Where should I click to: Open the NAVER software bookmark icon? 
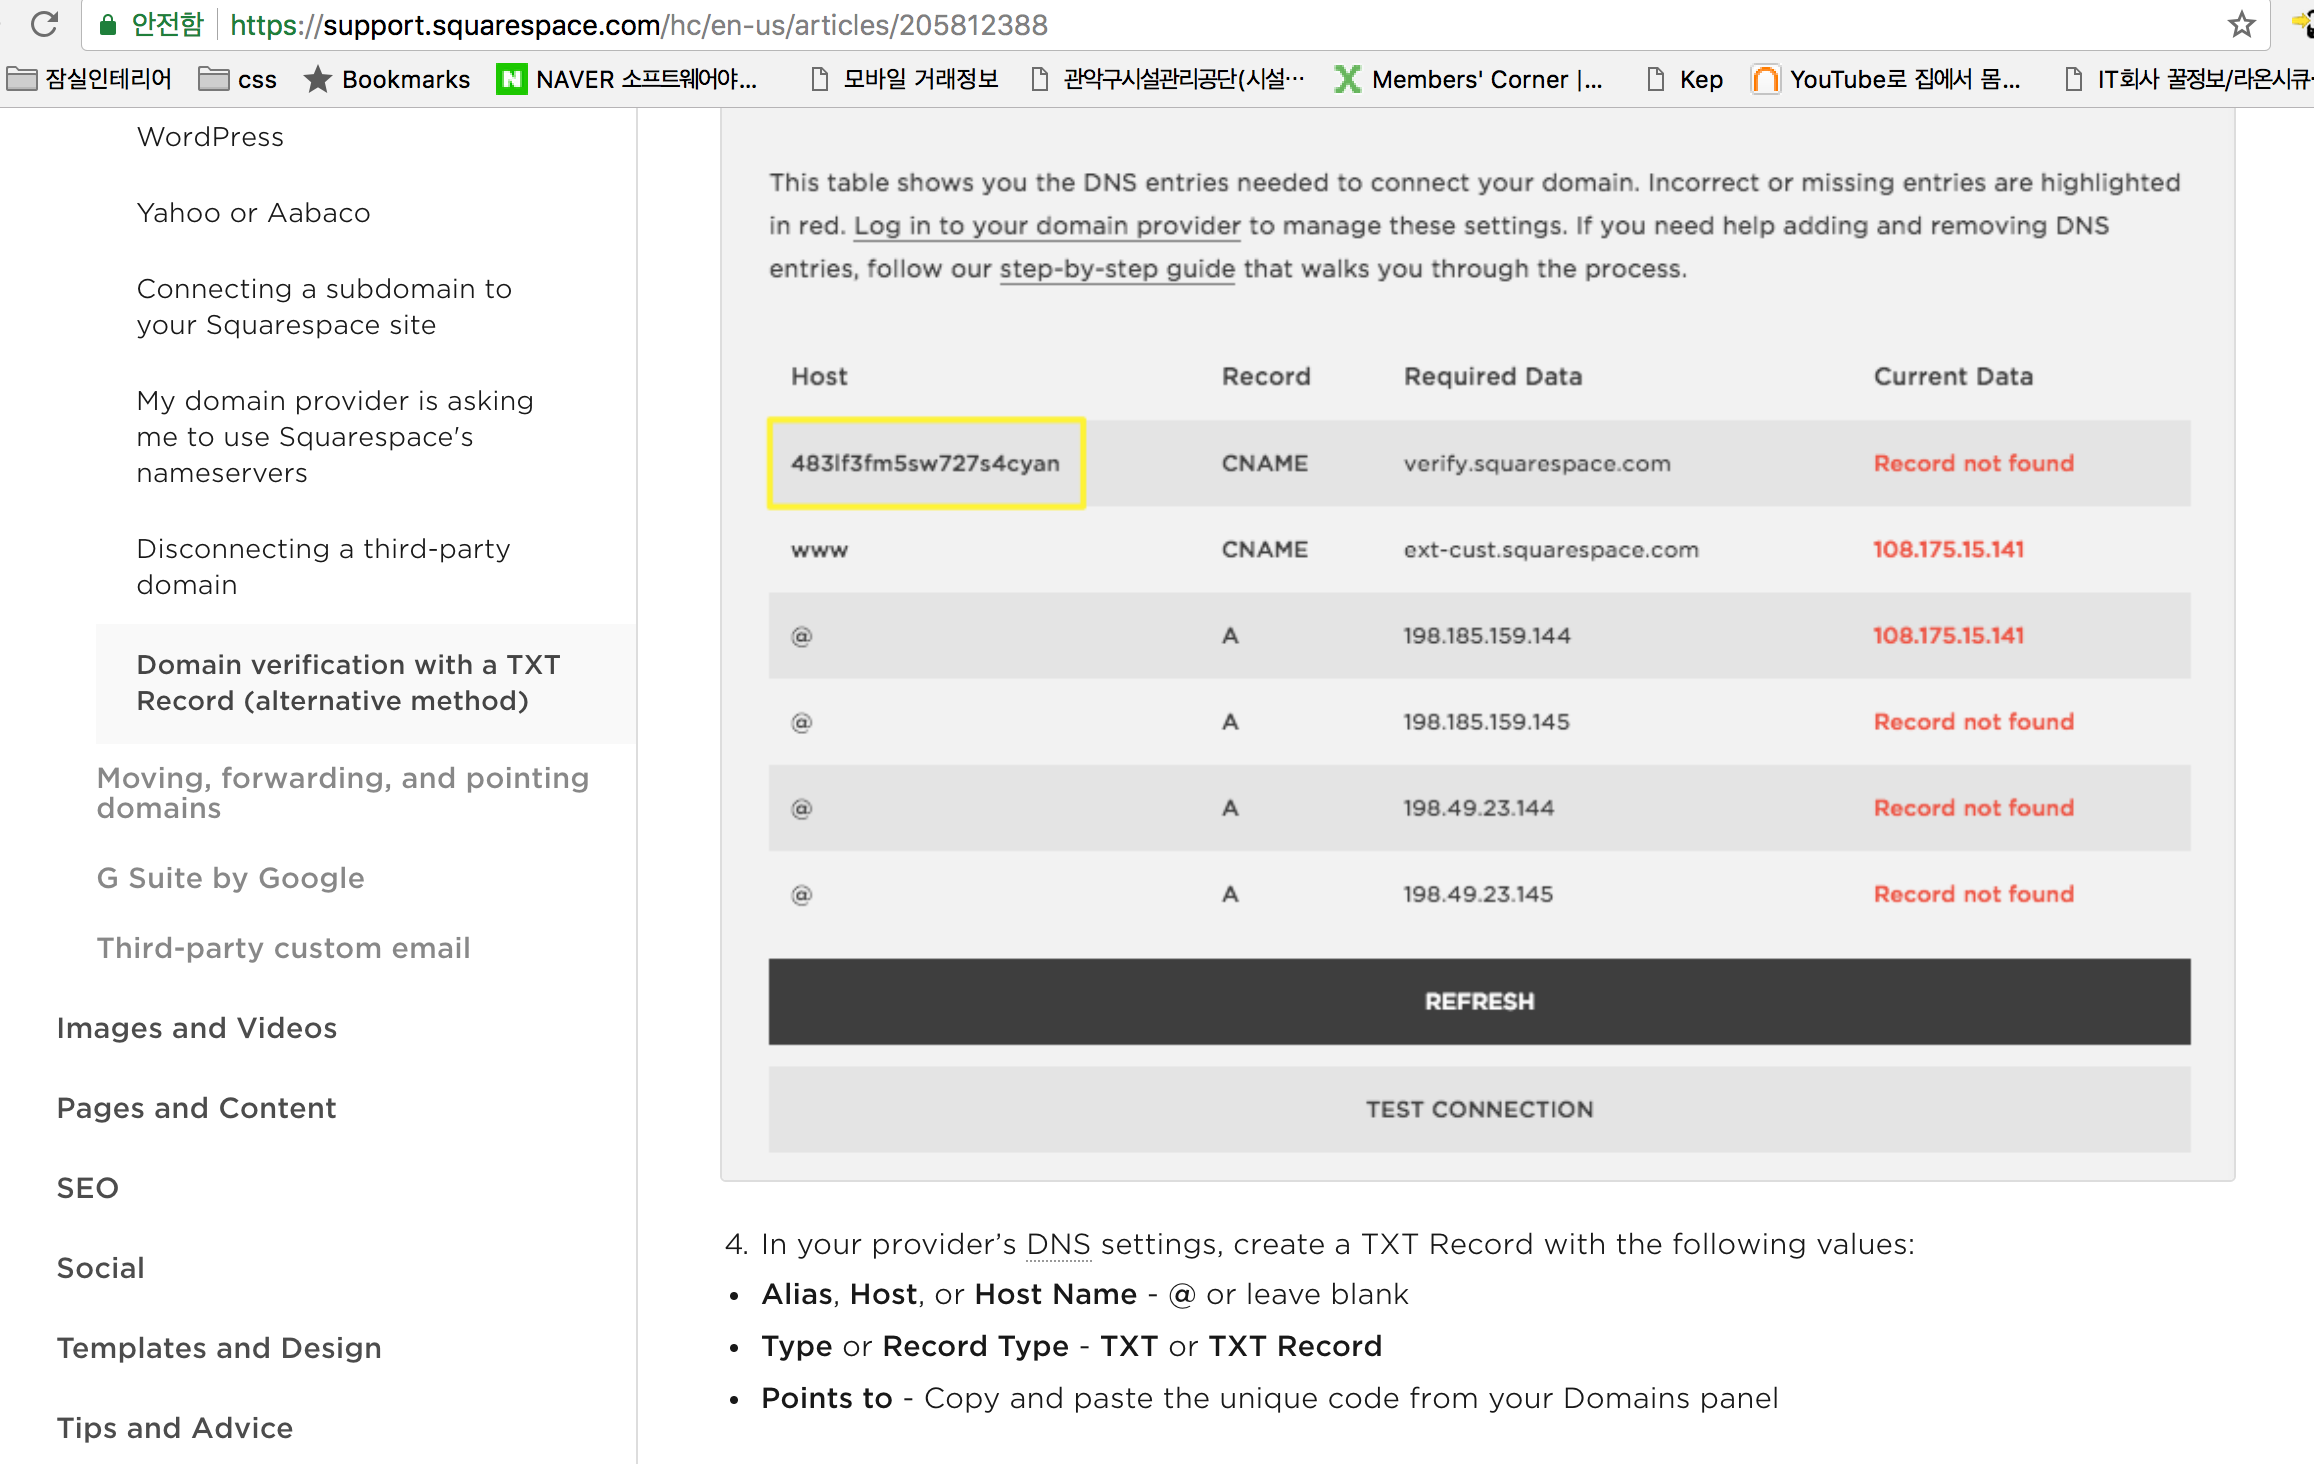pyautogui.click(x=511, y=79)
